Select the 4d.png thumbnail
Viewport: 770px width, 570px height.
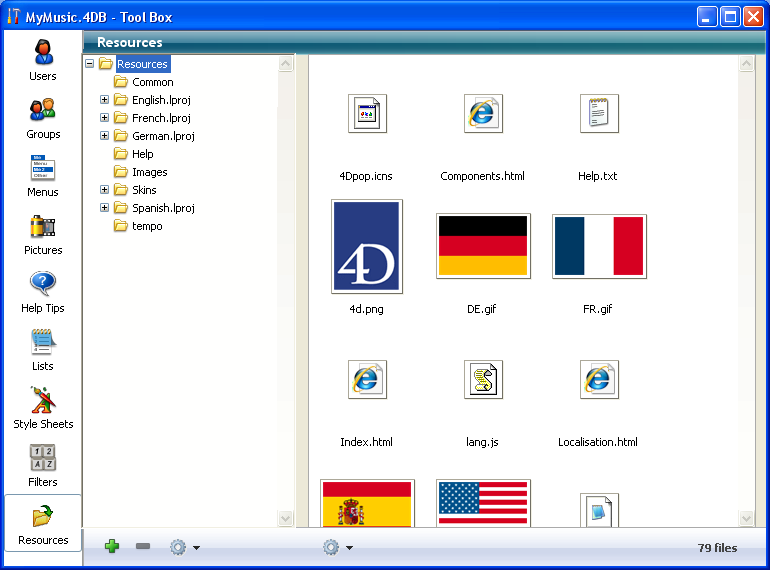pos(366,246)
